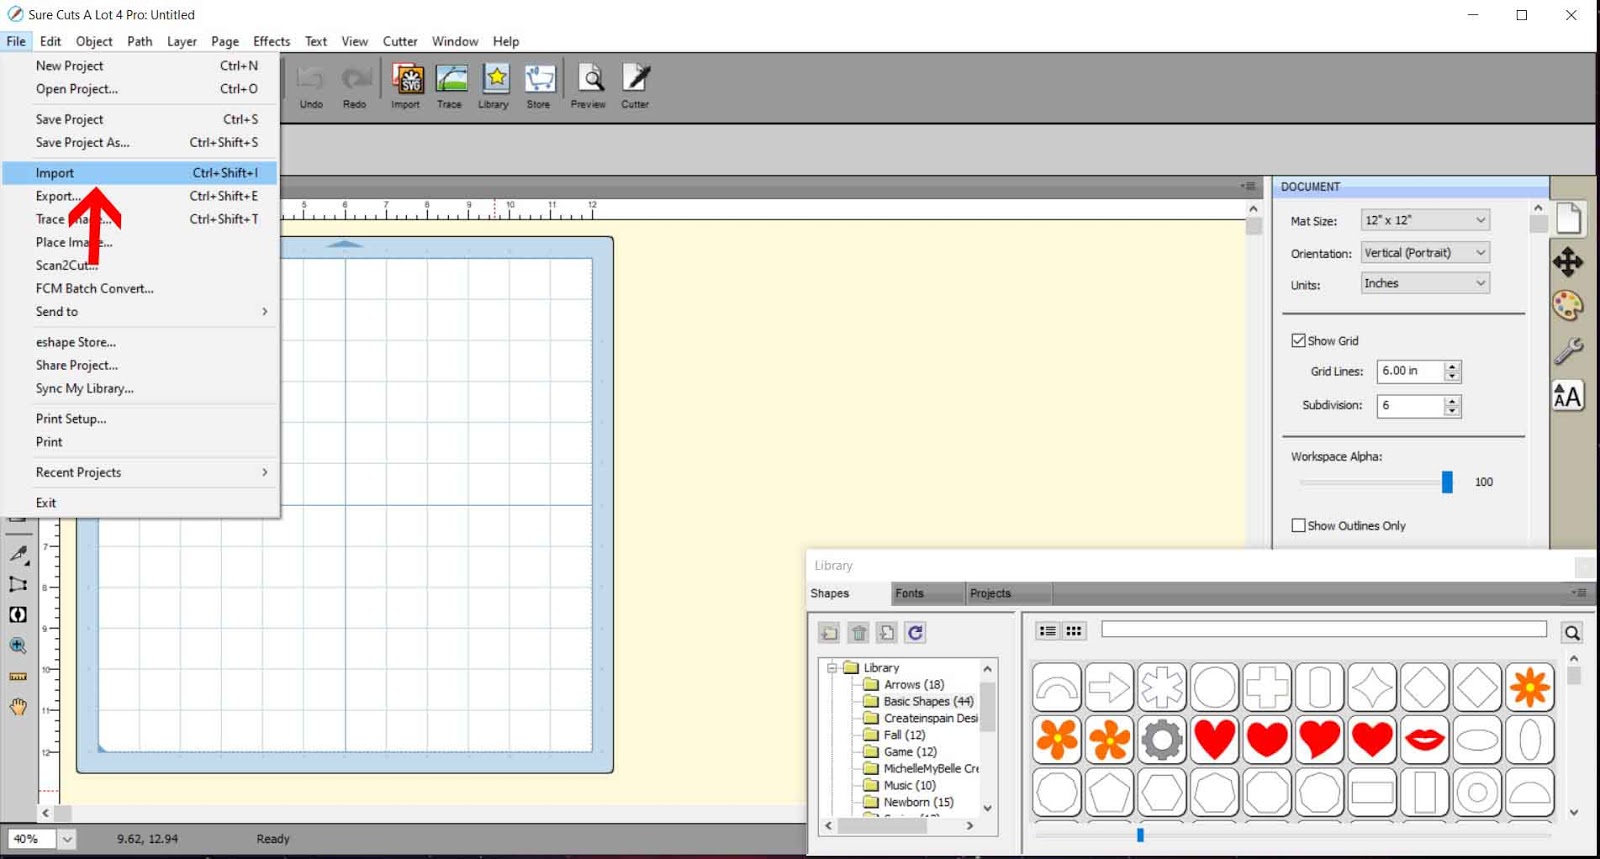This screenshot has width=1600, height=859.
Task: Adjust the Workspace Alpha slider handle
Action: click(1447, 482)
